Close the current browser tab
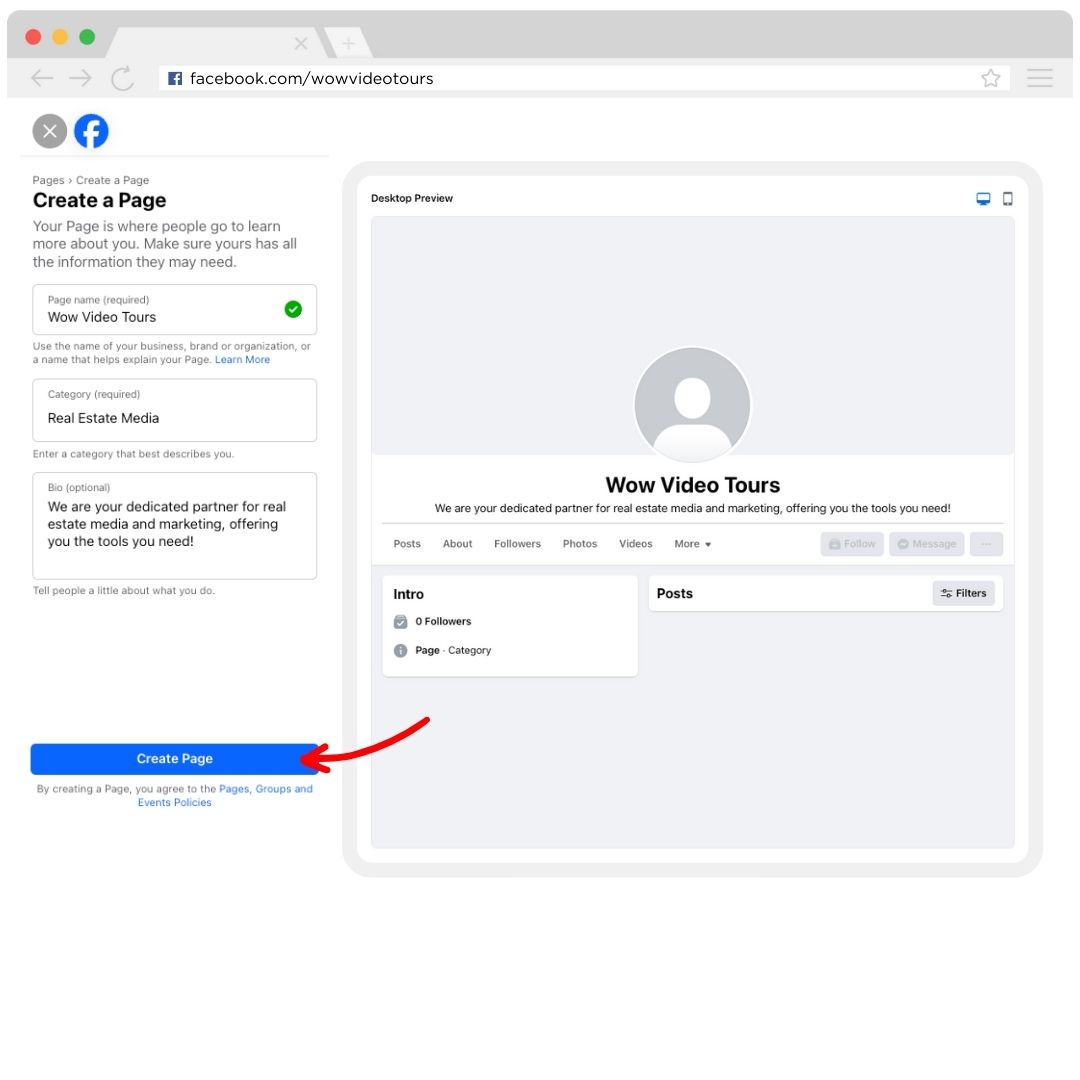Screen dimensions: 1080x1080 [301, 44]
